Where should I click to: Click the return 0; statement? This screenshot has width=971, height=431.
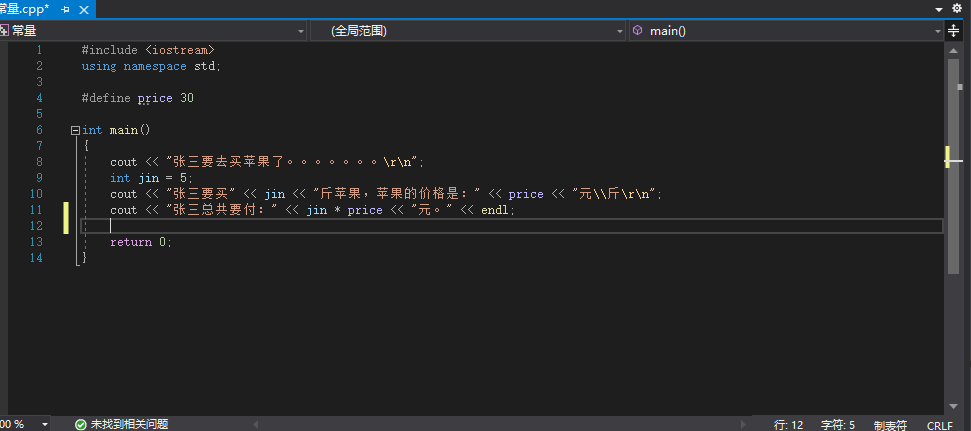pyautogui.click(x=141, y=242)
